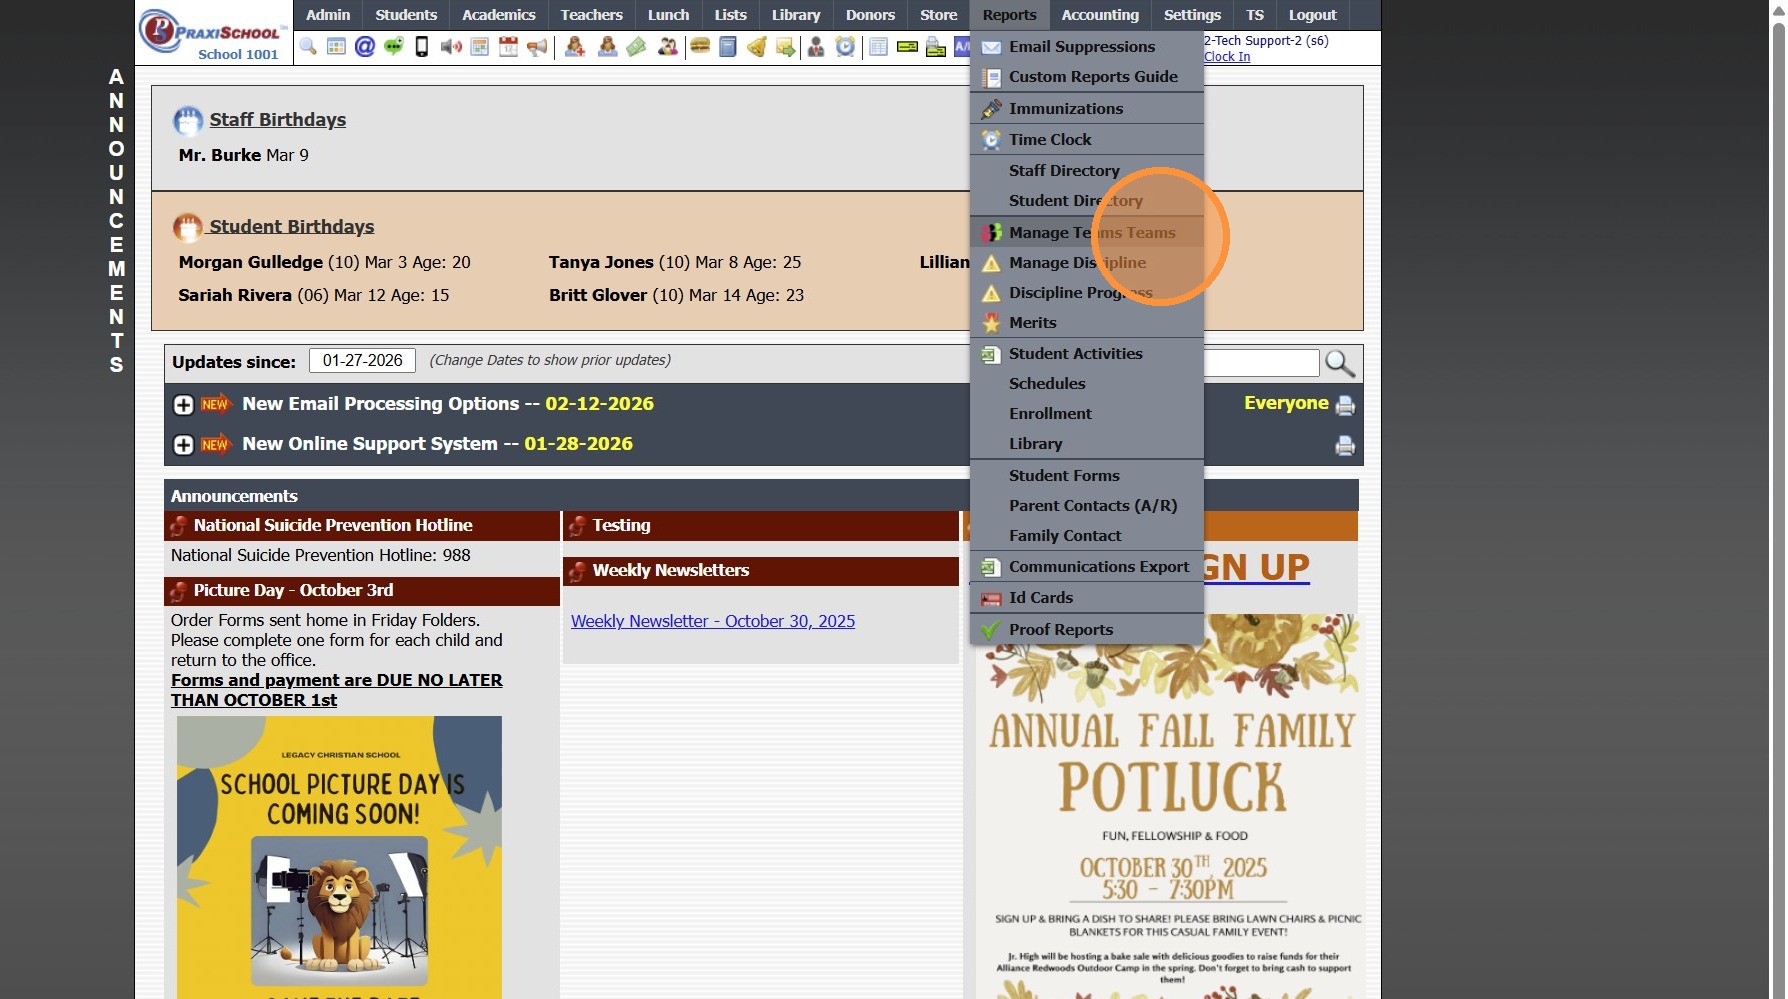1788x999 pixels.
Task: Select Proof Reports entry
Action: (x=1087, y=630)
